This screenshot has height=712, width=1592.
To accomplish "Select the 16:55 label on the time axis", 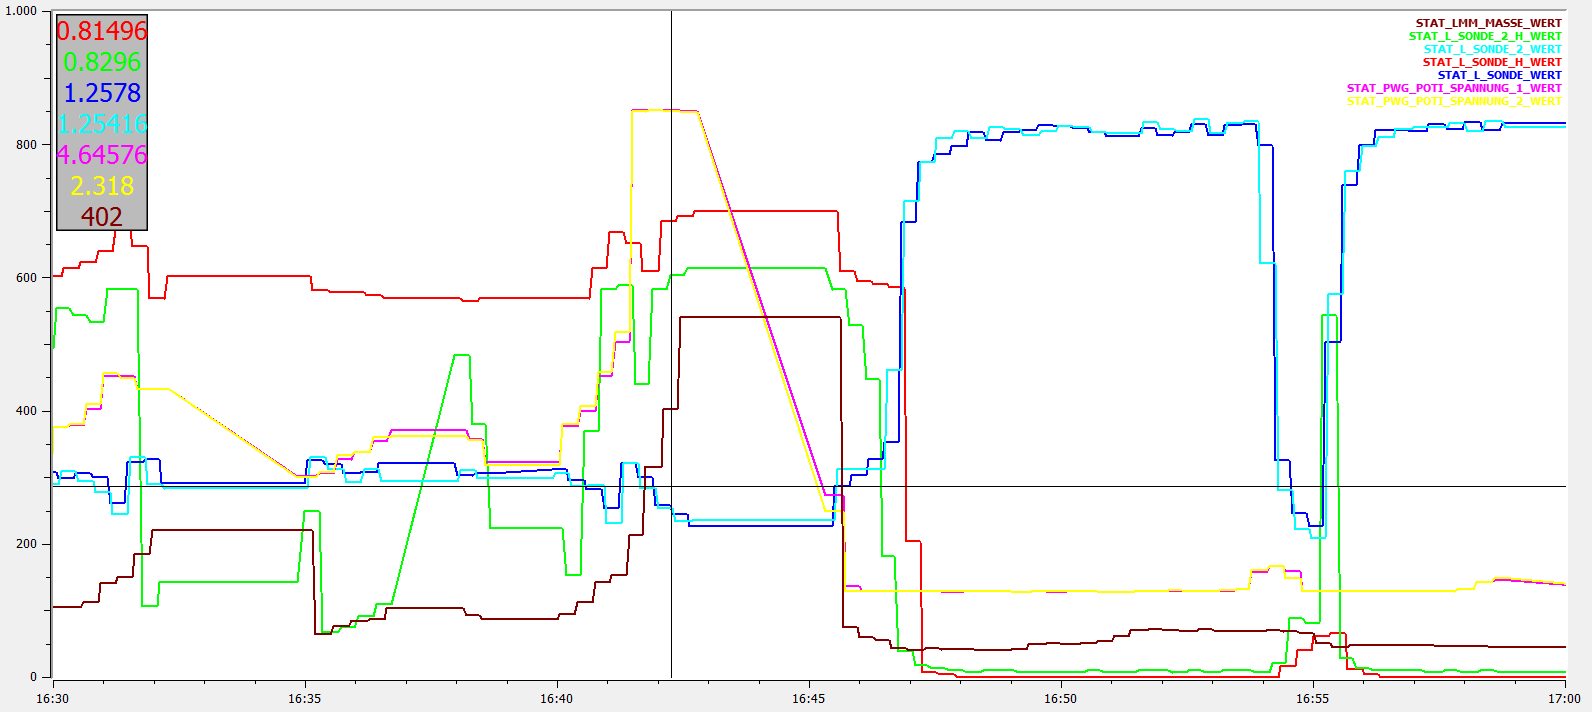I will coord(1312,698).
